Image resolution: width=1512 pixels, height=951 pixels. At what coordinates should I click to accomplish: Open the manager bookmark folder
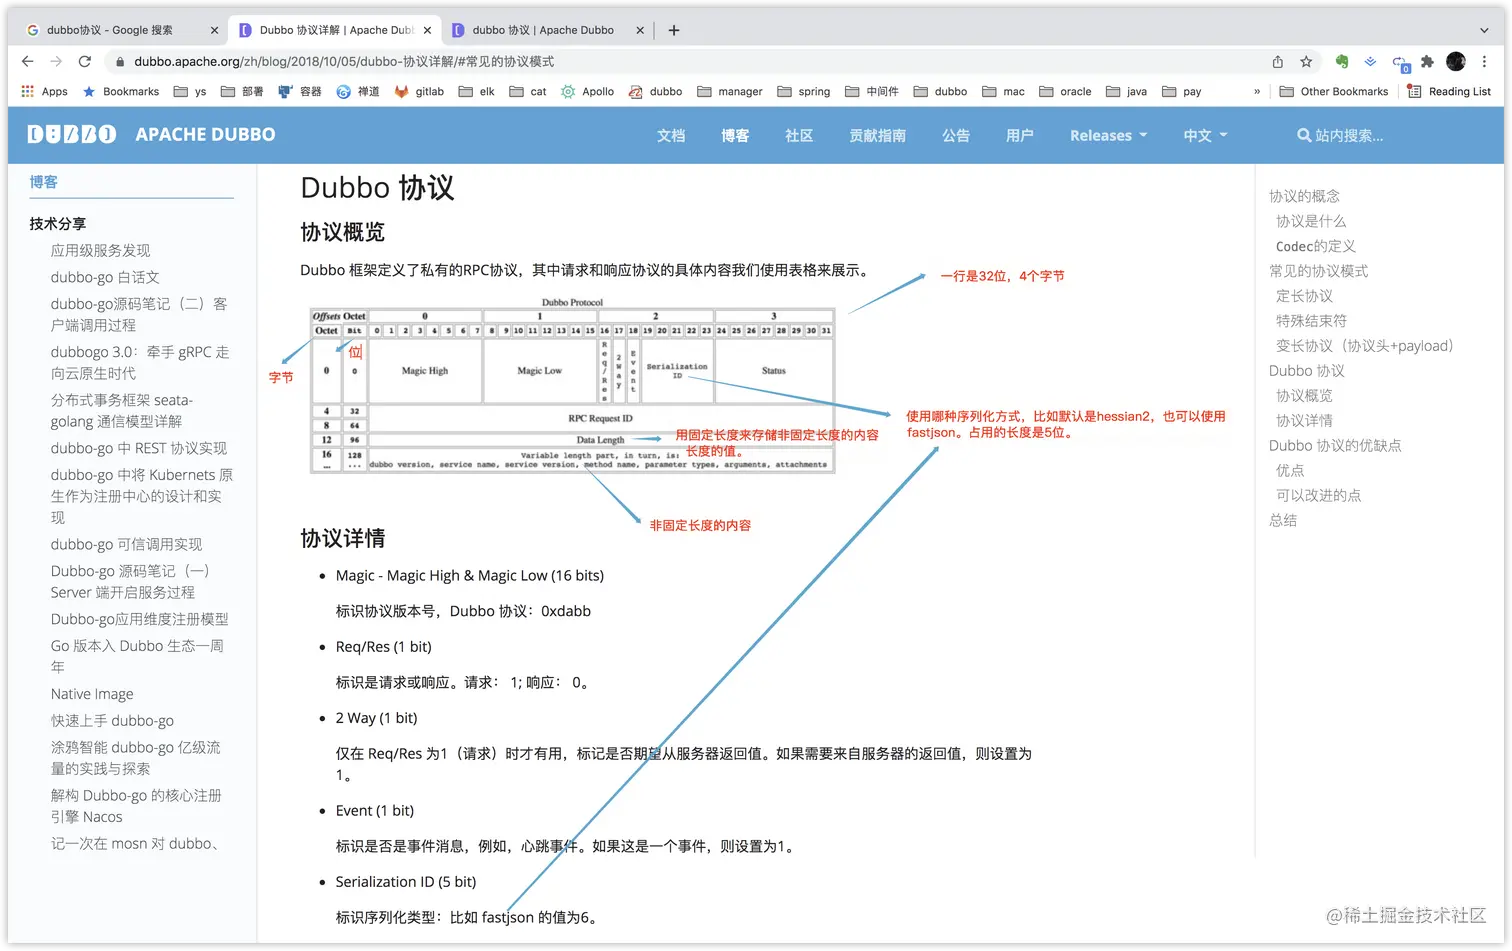[x=730, y=91]
